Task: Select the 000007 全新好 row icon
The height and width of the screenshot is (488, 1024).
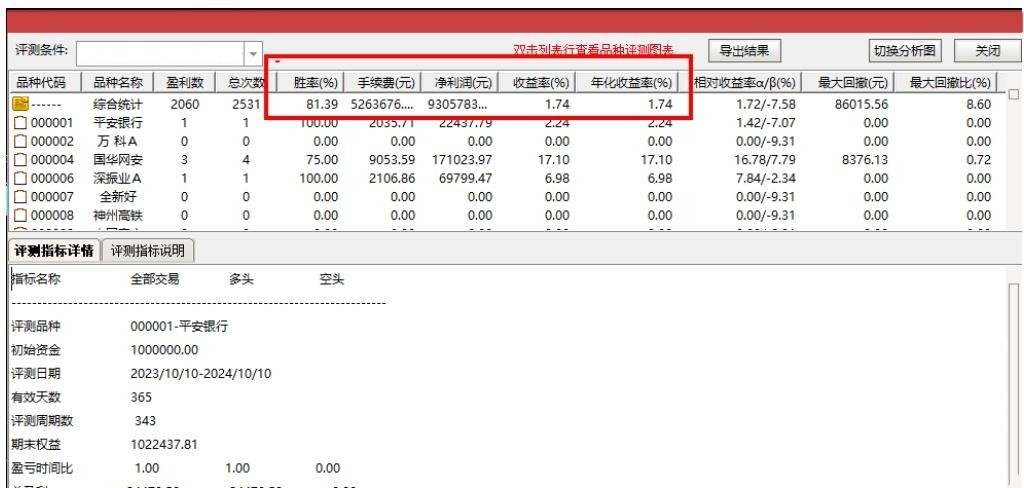Action: [19, 197]
